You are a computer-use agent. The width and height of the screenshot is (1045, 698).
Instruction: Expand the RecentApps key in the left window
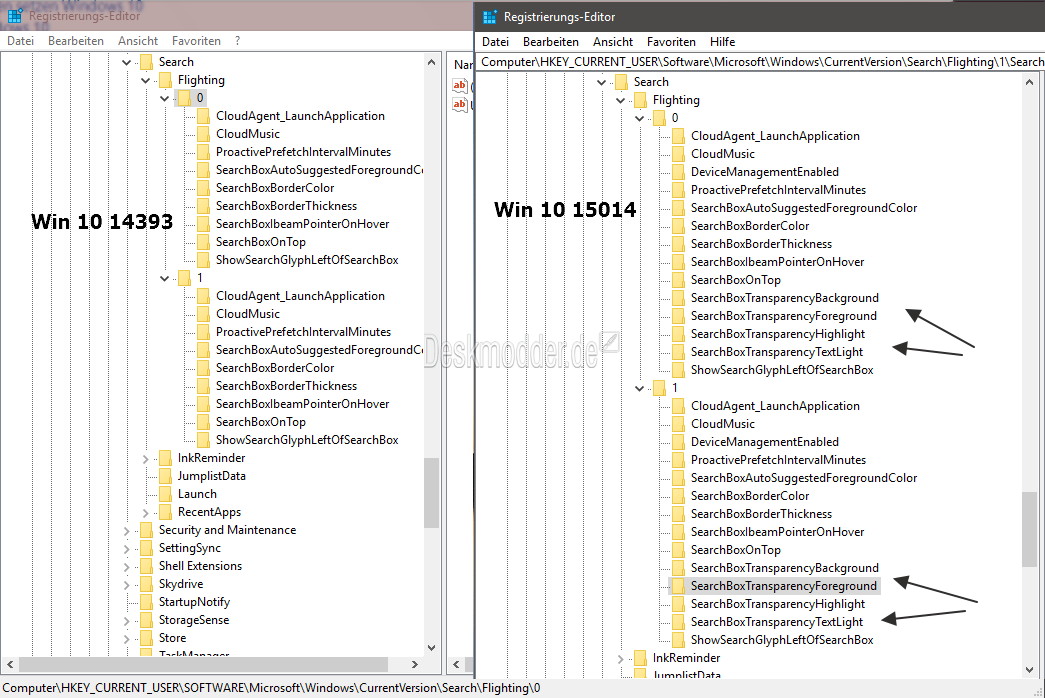coord(145,512)
